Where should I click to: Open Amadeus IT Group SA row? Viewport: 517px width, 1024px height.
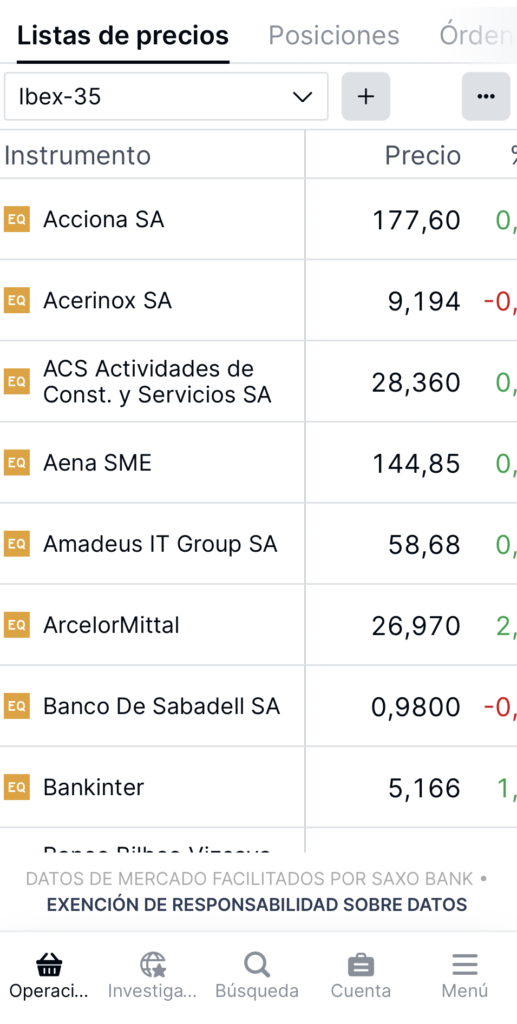tap(258, 545)
